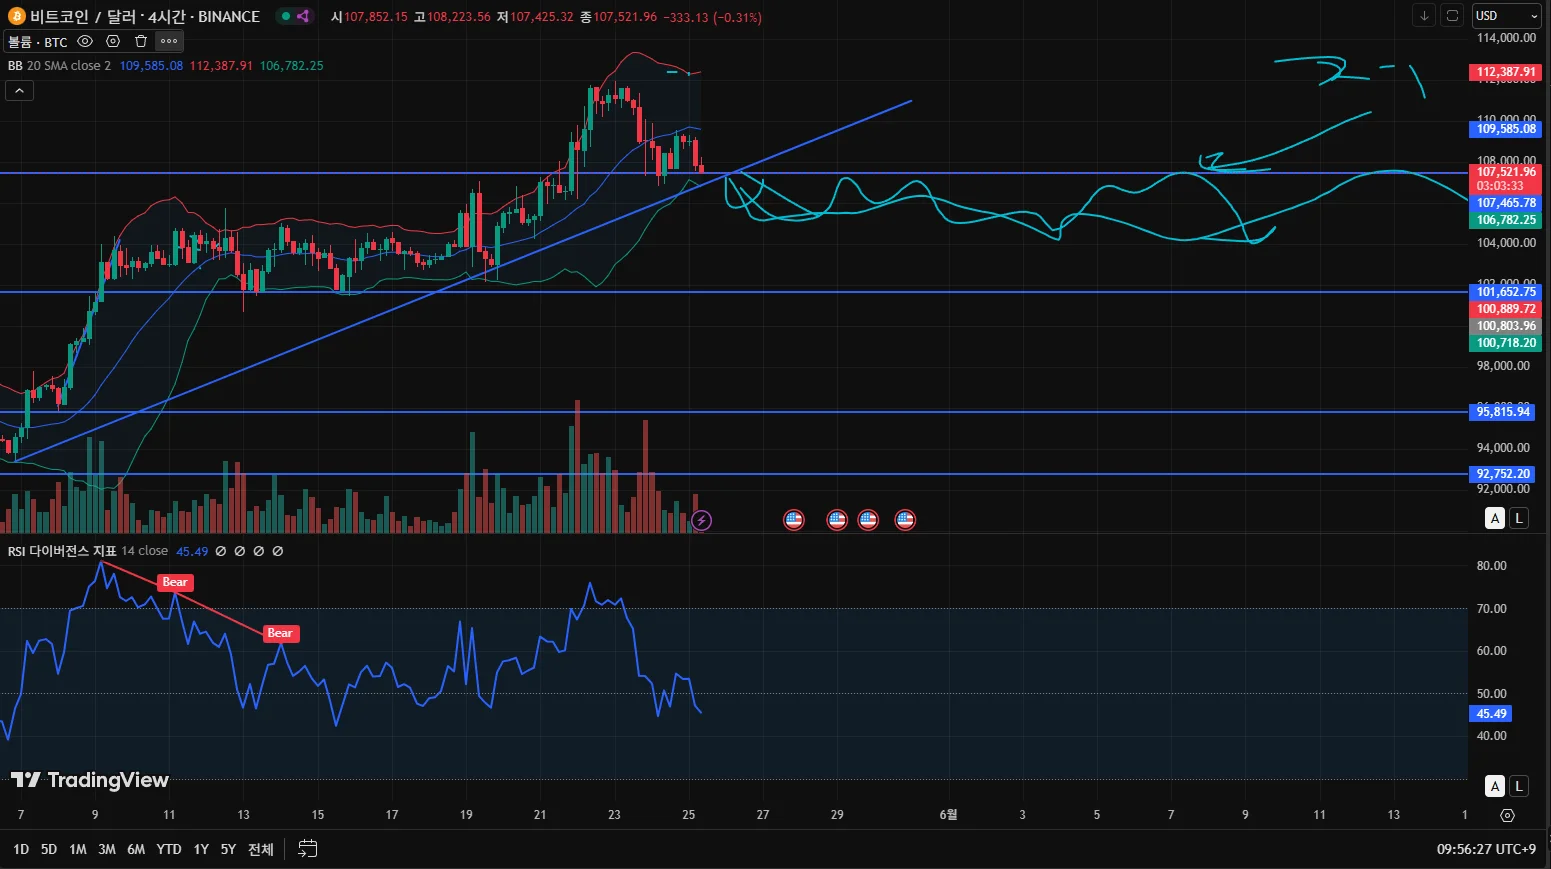Switch to 5Y time range
1551x869 pixels.
[228, 849]
